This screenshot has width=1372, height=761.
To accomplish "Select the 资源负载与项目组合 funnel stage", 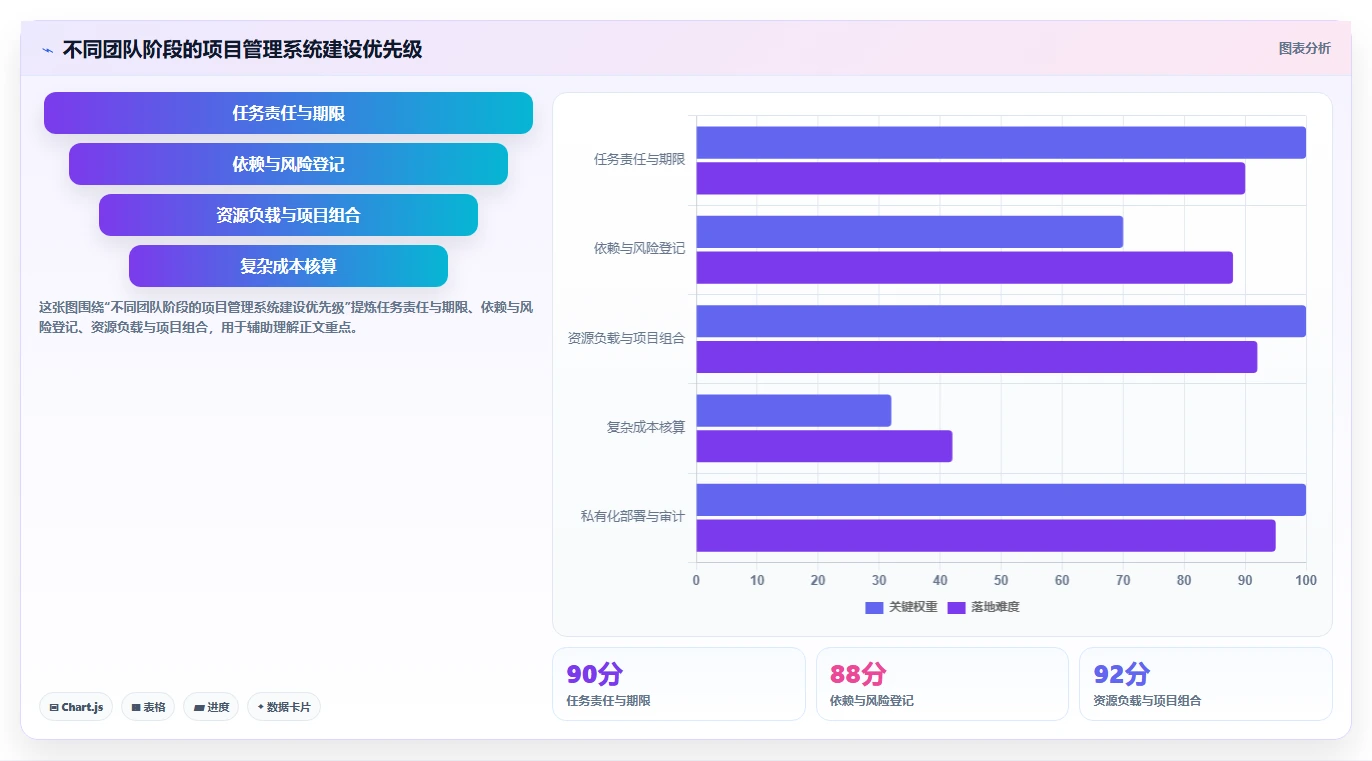I will pos(288,215).
